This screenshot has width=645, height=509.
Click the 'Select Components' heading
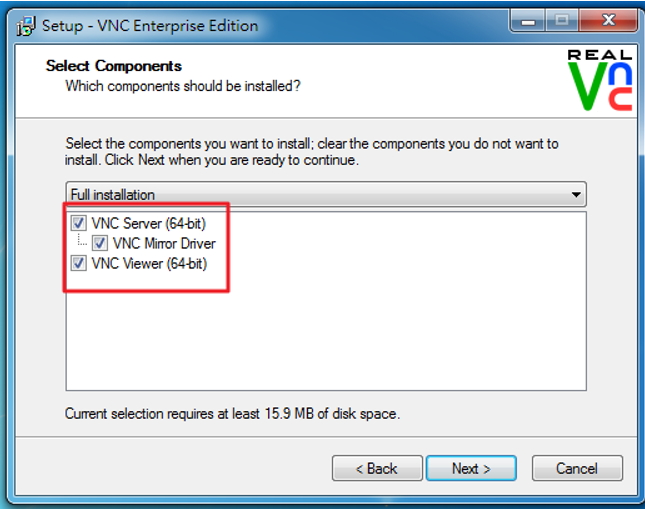114,66
